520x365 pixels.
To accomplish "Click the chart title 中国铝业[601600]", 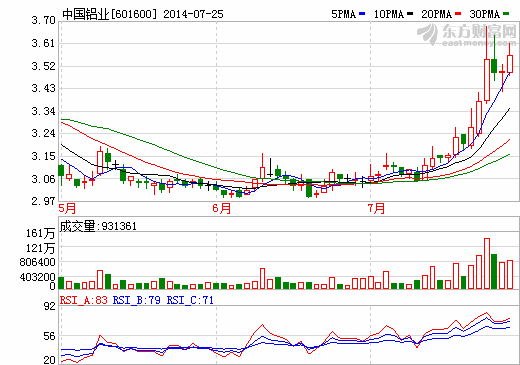I will (109, 14).
